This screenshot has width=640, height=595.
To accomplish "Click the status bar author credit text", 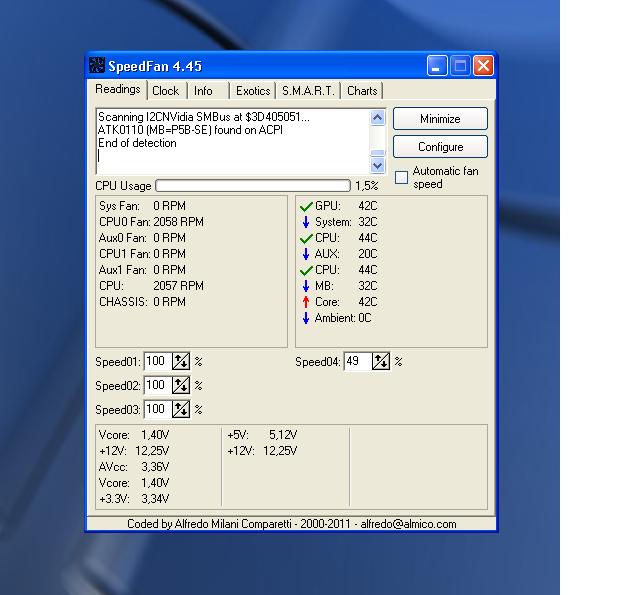I will [292, 524].
